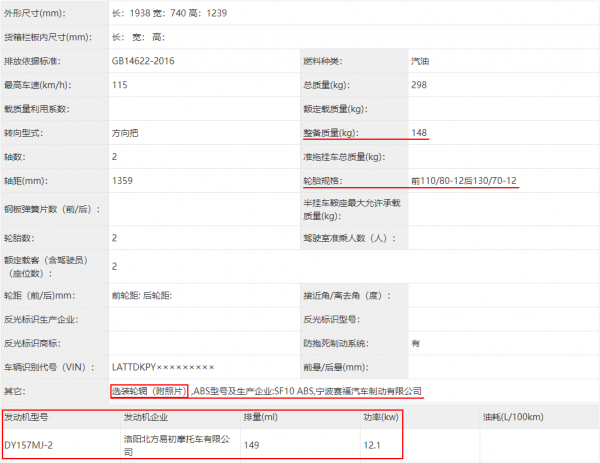Select steering type value 方向把
Viewport: 600px width, 463px height.
pyautogui.click(x=125, y=133)
